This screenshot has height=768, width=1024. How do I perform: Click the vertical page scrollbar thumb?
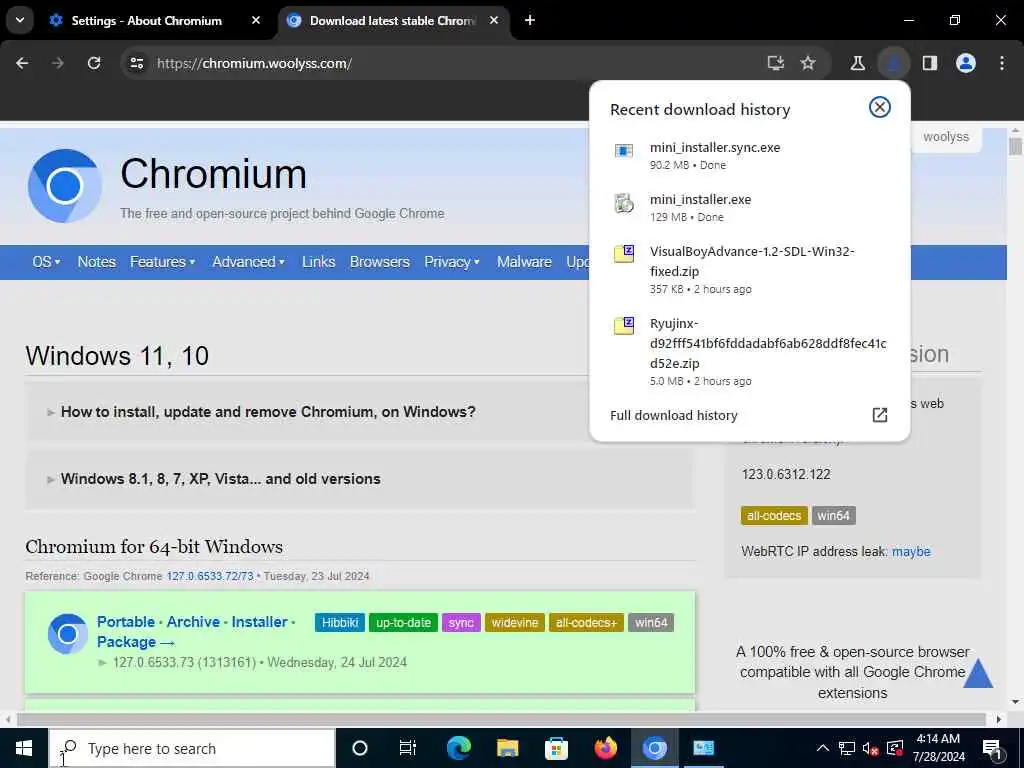point(1015,144)
